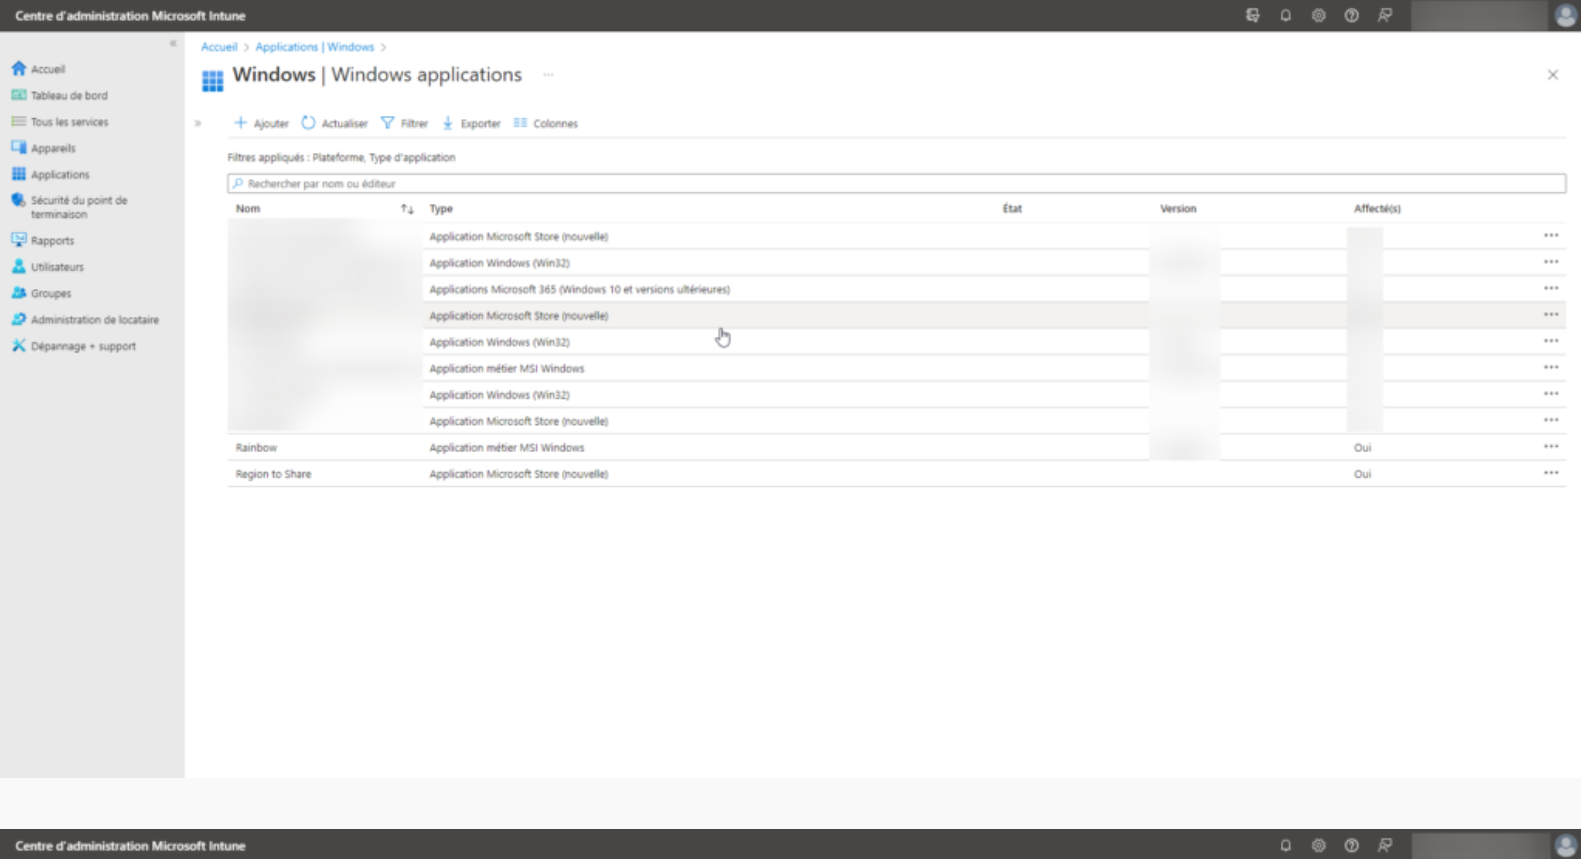Sort by Nom column arrows
This screenshot has width=1581, height=859.
pos(407,209)
